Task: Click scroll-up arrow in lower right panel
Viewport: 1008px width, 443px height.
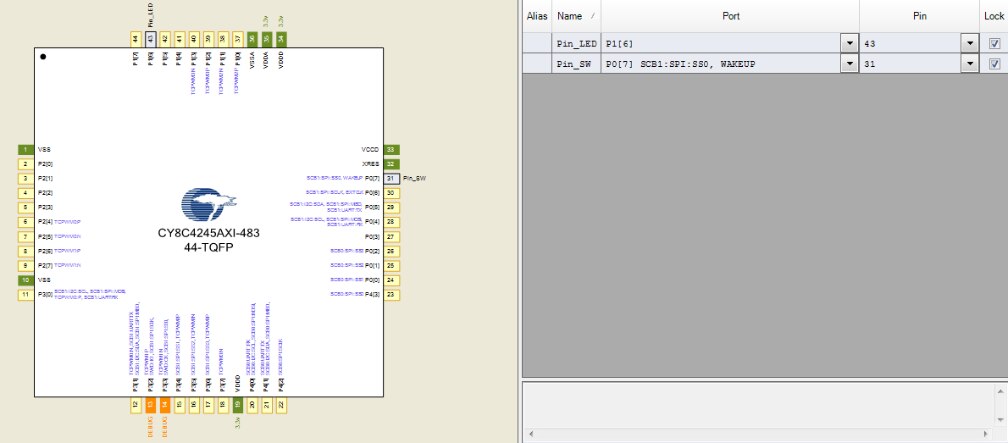Action: click(1002, 391)
